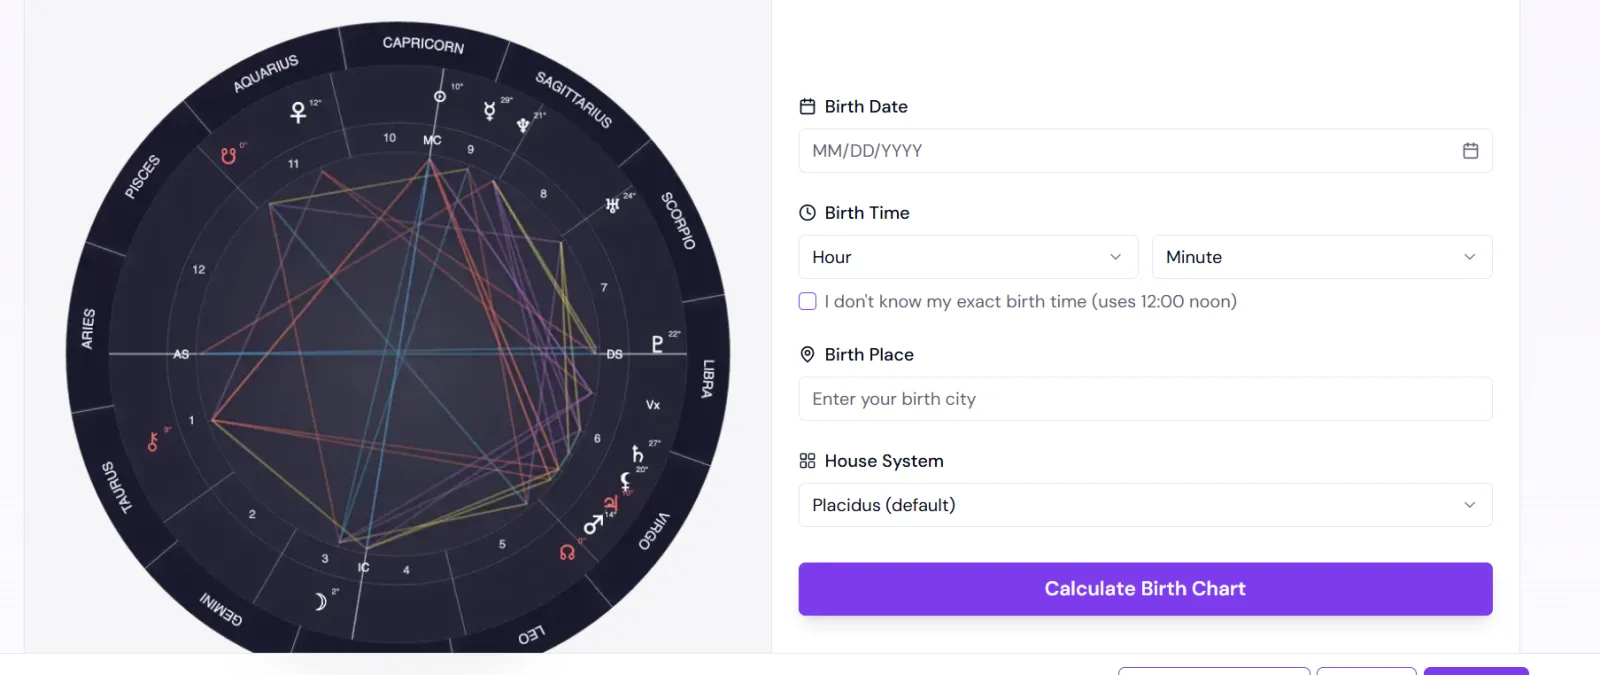Click the Mercury symbol near Sagittarius
1600x675 pixels.
[489, 111]
